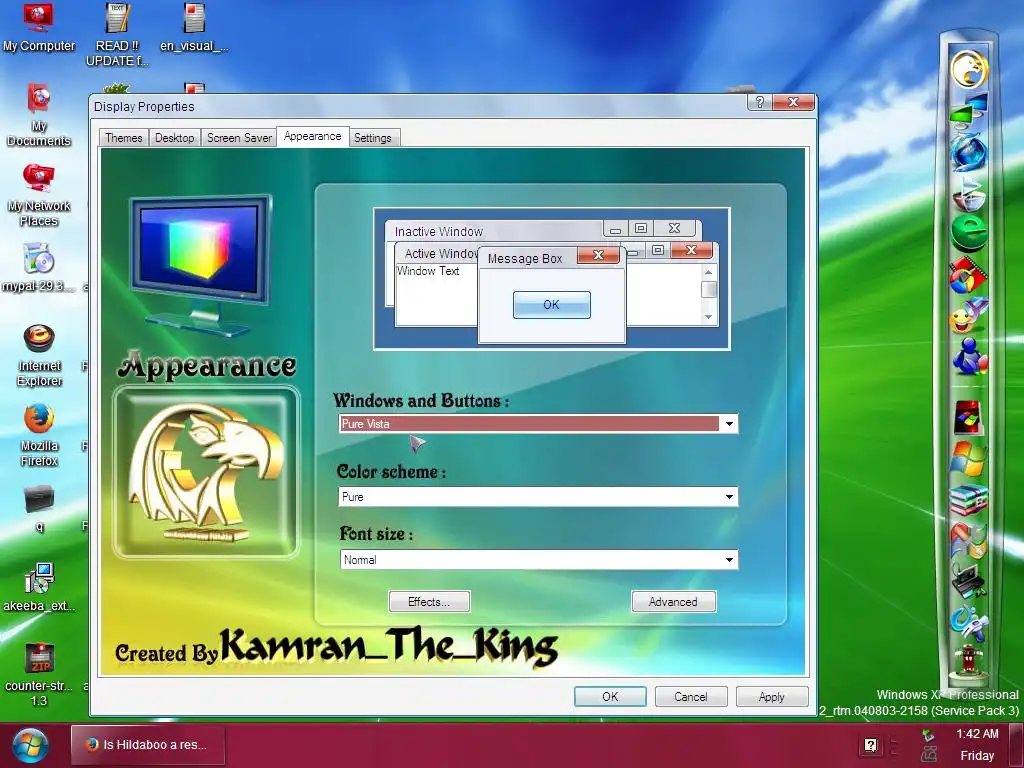Click the golden eagle icon atop the dock
The height and width of the screenshot is (768, 1024).
[969, 69]
